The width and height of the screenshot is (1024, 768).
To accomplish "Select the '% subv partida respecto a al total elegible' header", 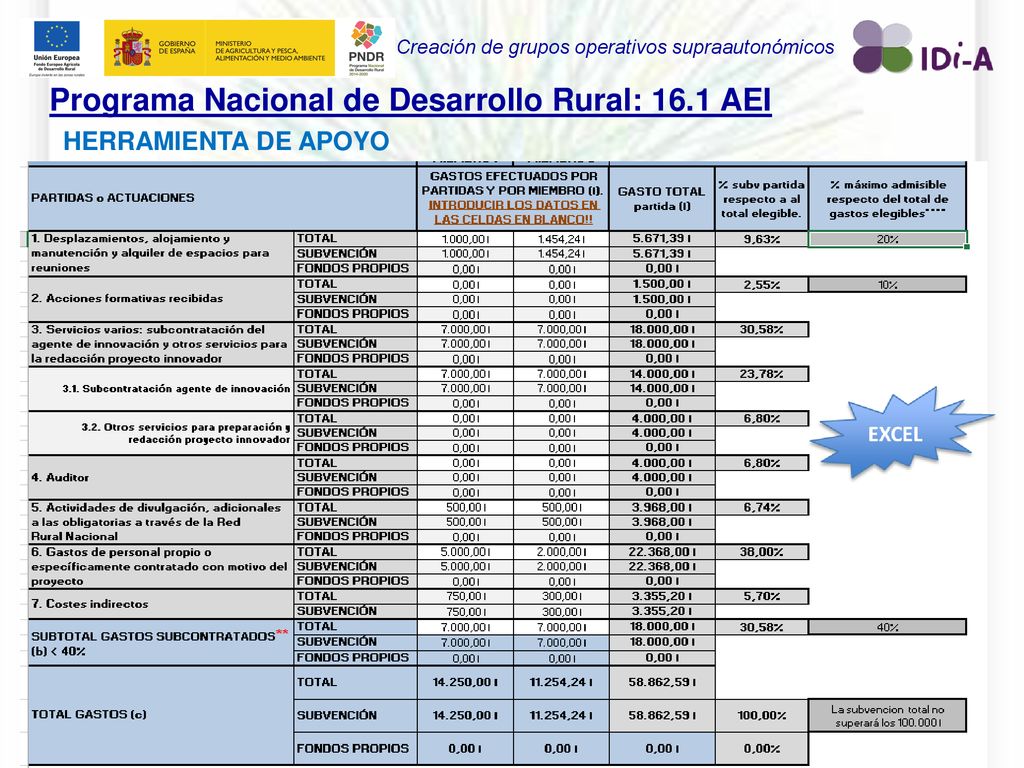I will coord(761,198).
